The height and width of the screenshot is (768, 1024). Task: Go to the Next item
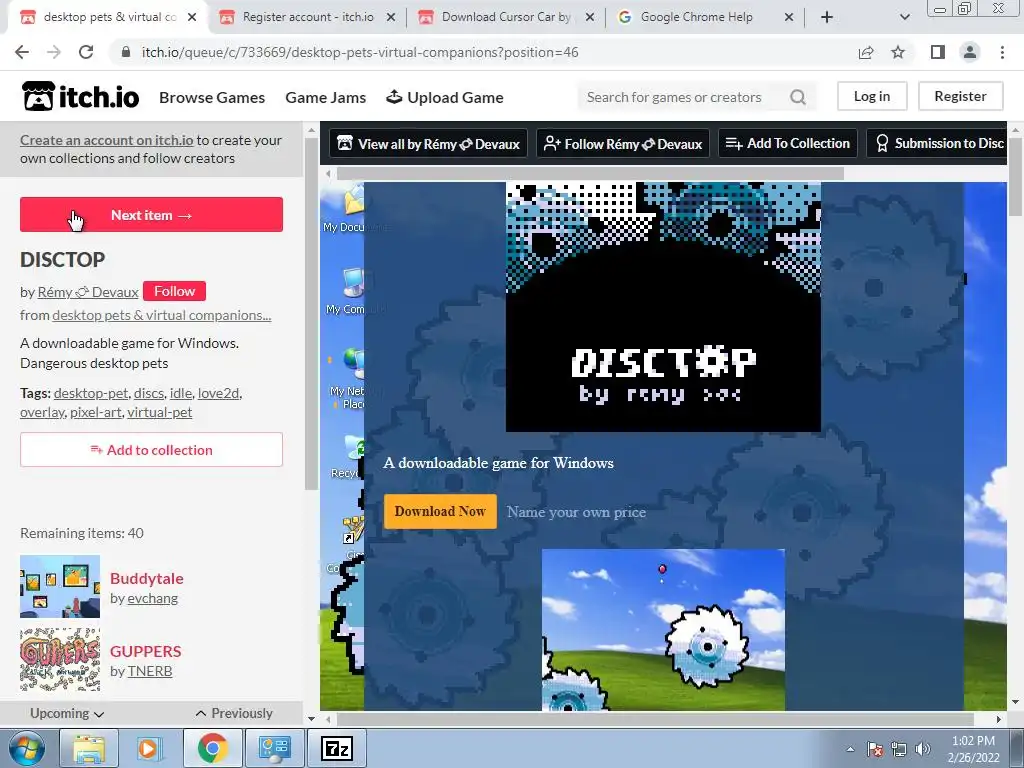coord(152,215)
